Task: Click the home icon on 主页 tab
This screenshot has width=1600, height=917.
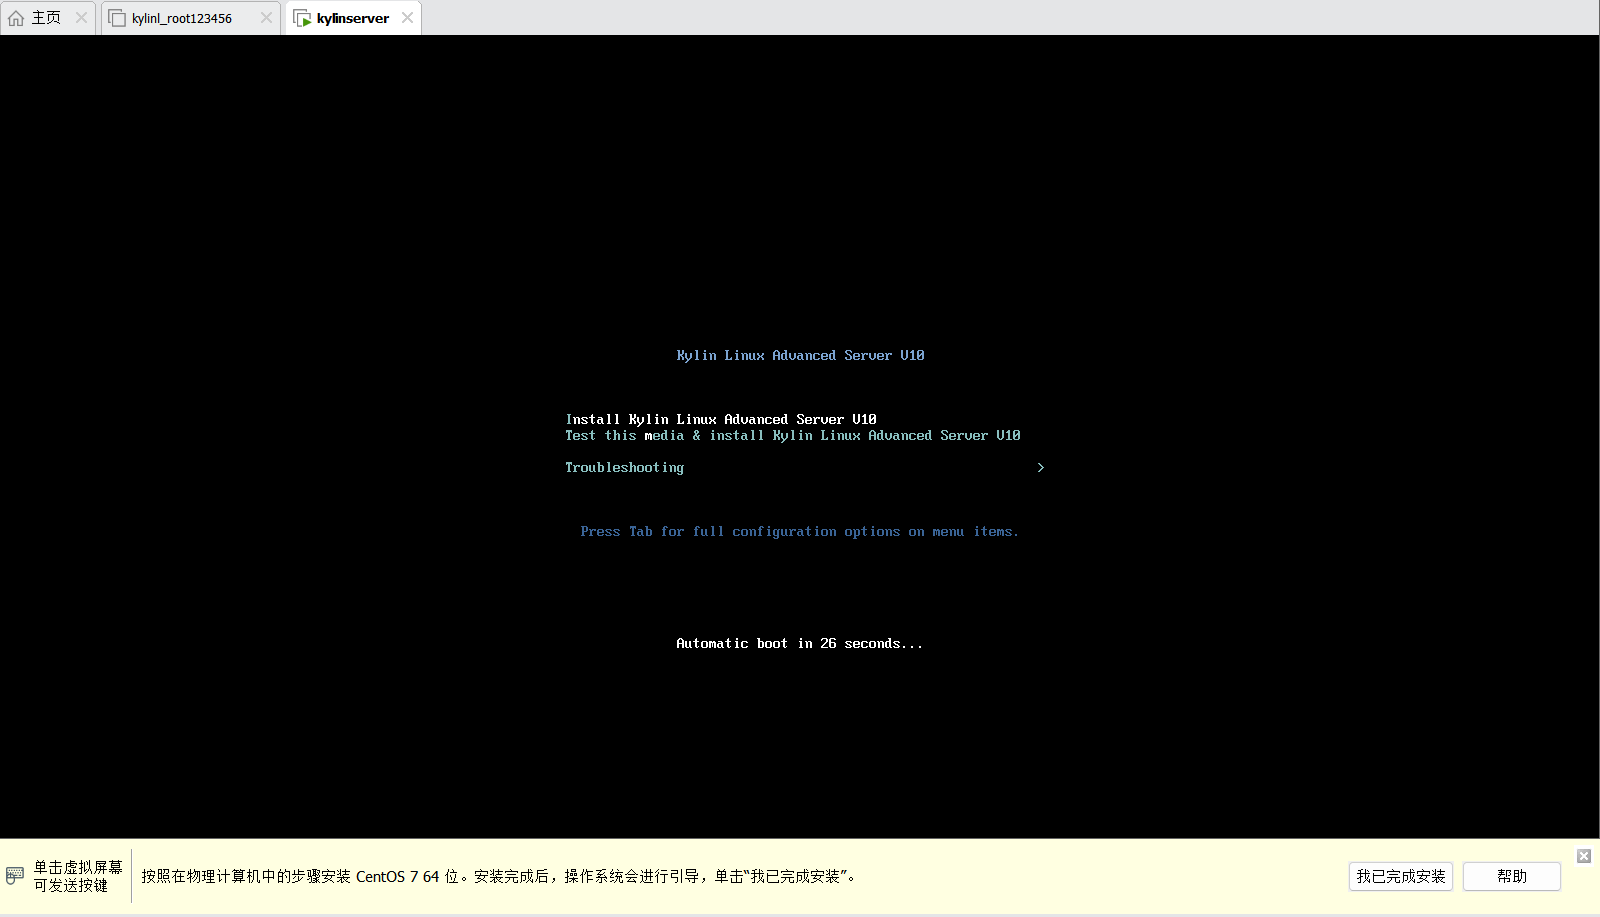Action: pos(16,18)
